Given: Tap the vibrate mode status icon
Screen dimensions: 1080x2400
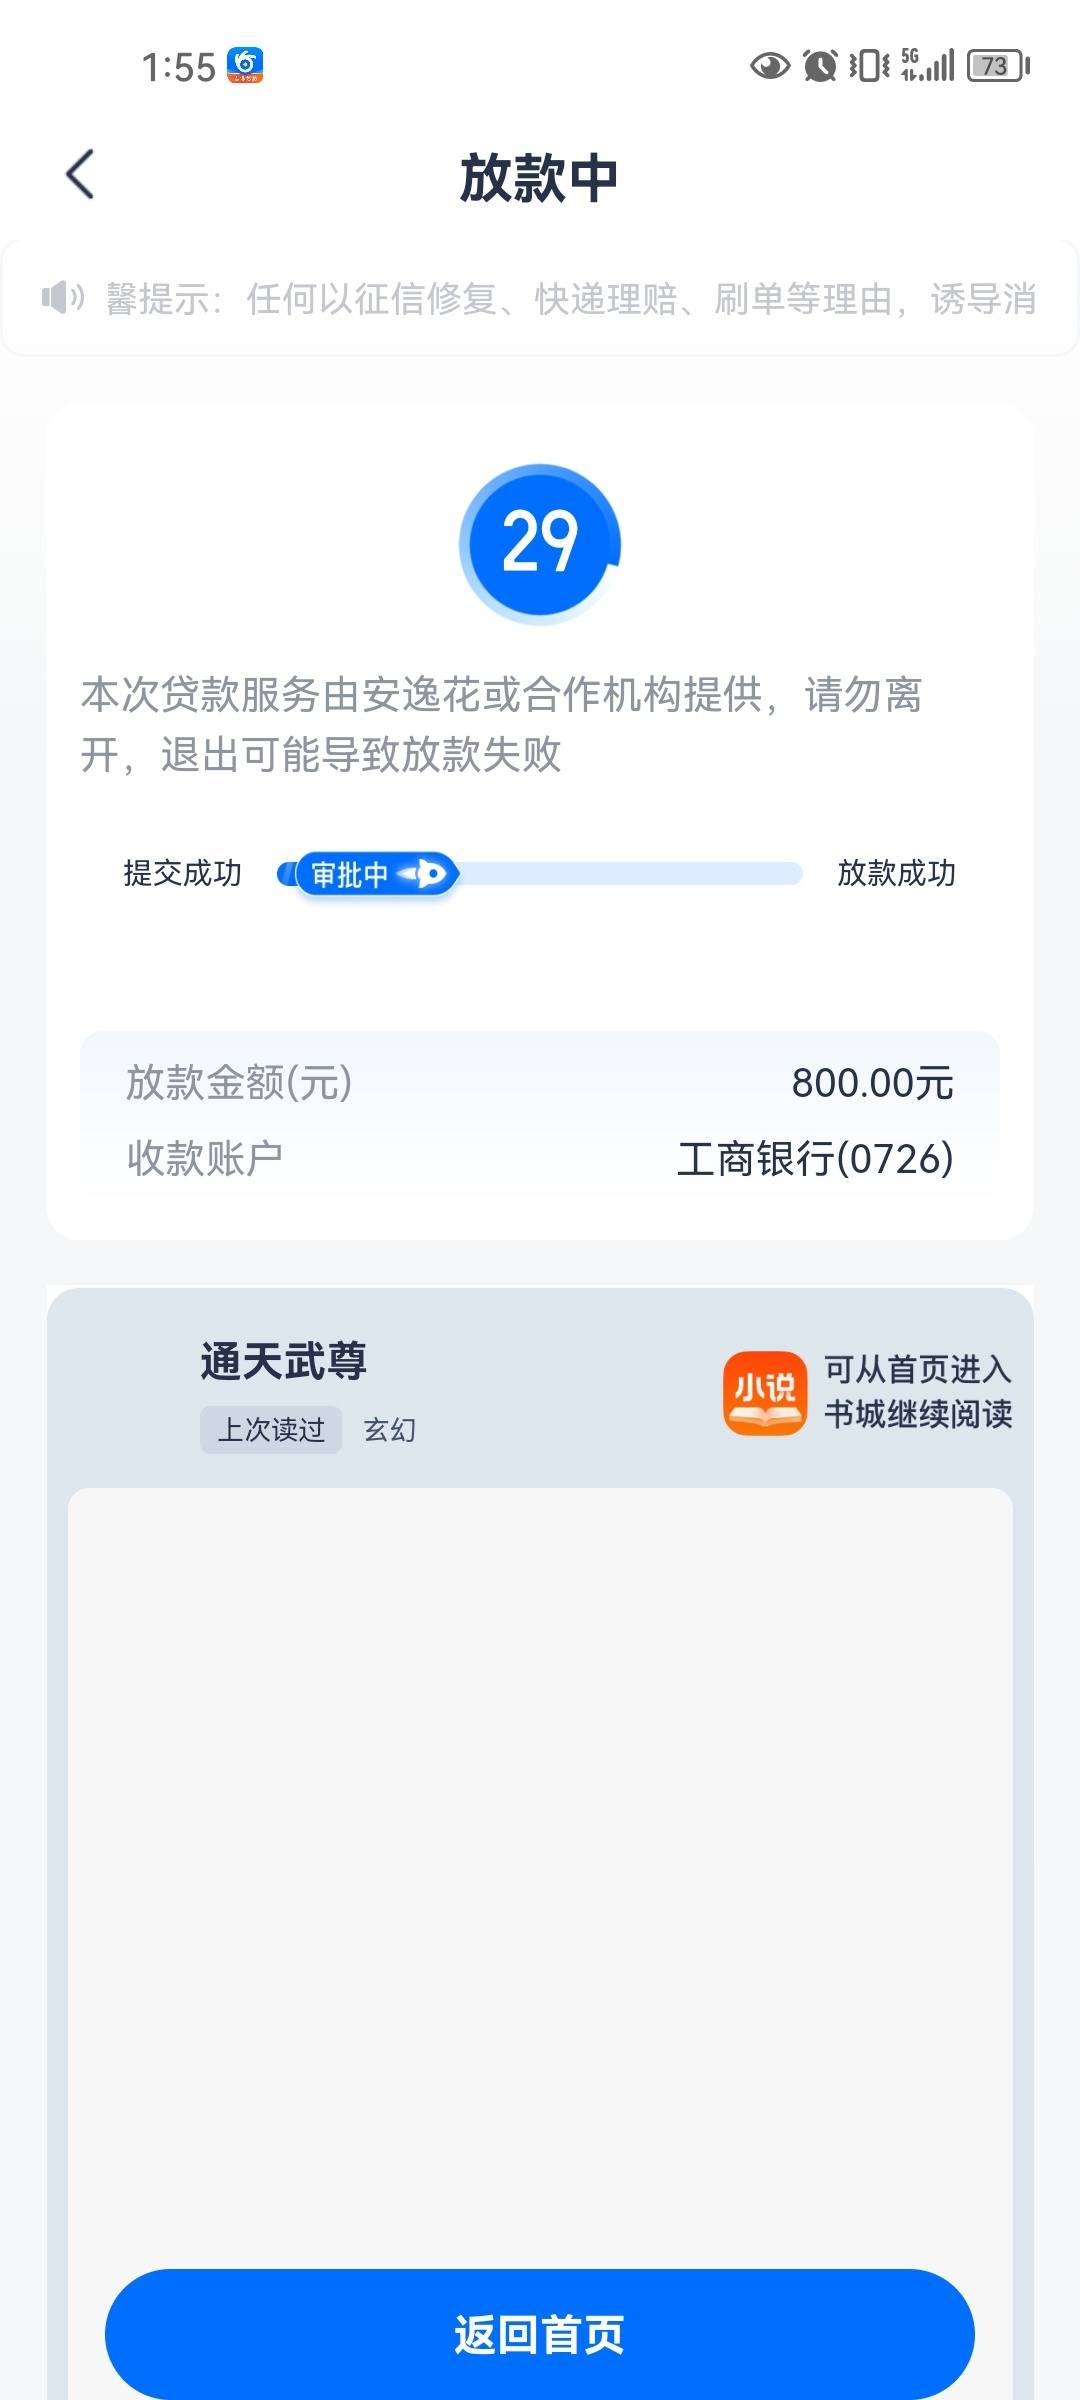Looking at the screenshot, I should pyautogui.click(x=869, y=66).
